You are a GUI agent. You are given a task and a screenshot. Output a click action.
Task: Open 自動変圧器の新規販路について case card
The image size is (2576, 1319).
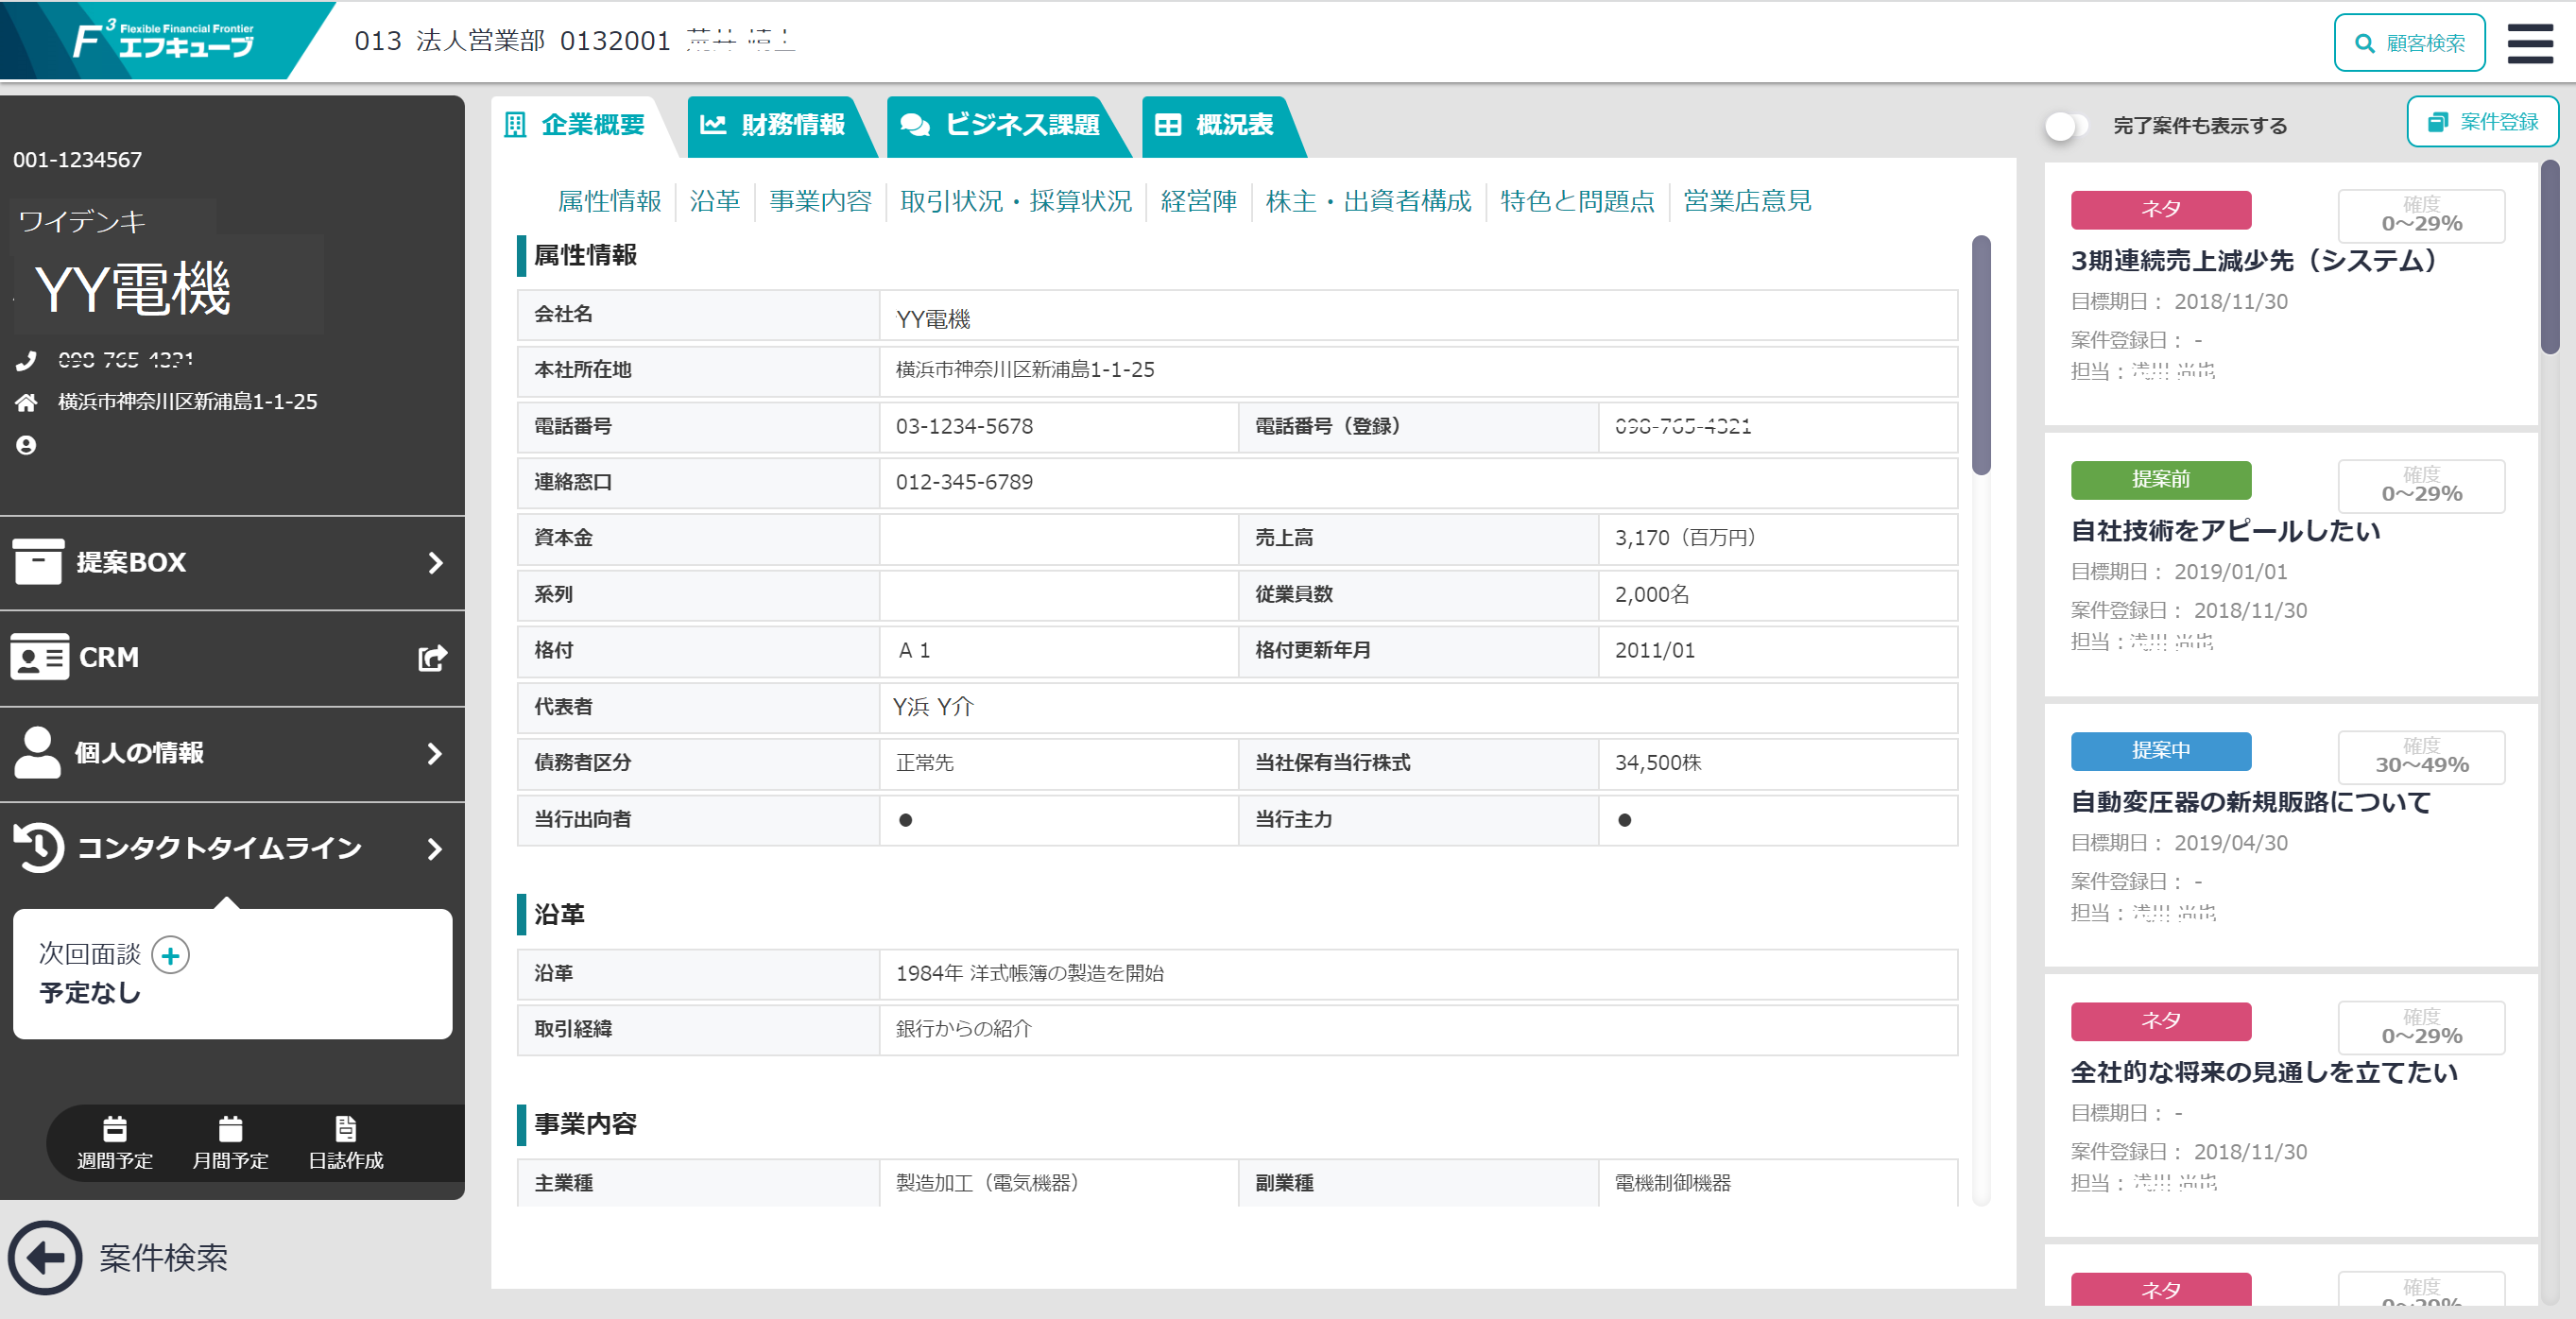point(2250,802)
